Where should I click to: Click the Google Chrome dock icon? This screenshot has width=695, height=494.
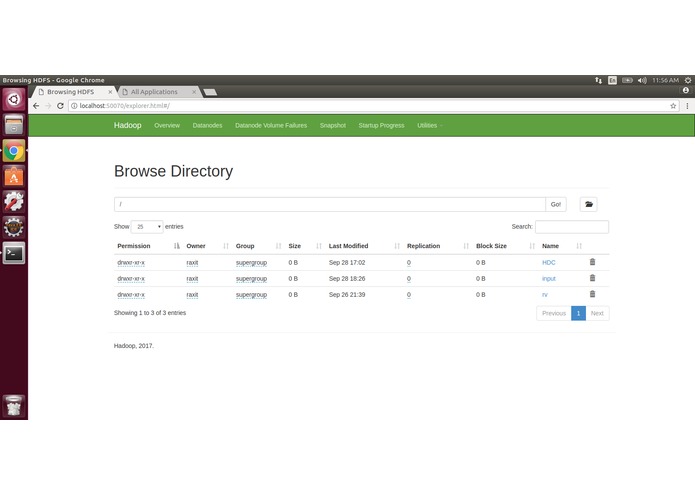coord(14,151)
